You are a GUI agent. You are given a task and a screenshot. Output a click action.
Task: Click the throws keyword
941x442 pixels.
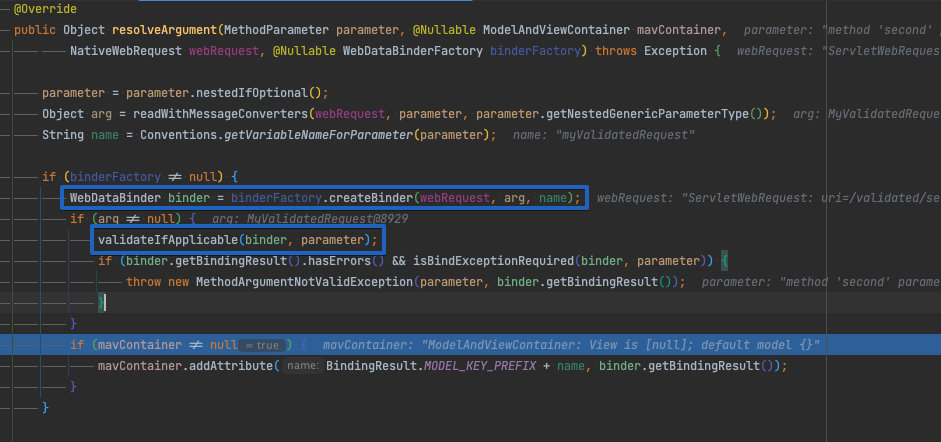(616, 51)
